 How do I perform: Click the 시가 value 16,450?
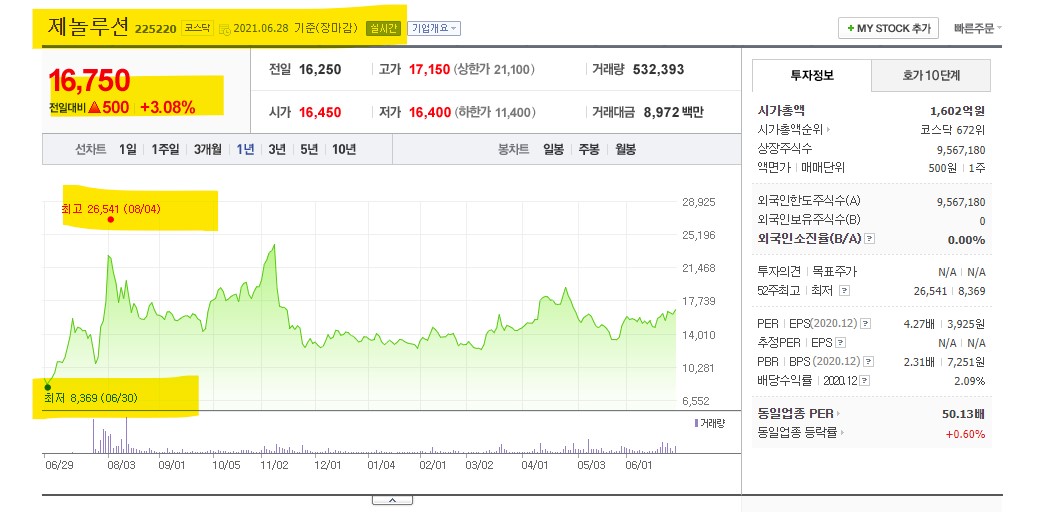click(320, 112)
